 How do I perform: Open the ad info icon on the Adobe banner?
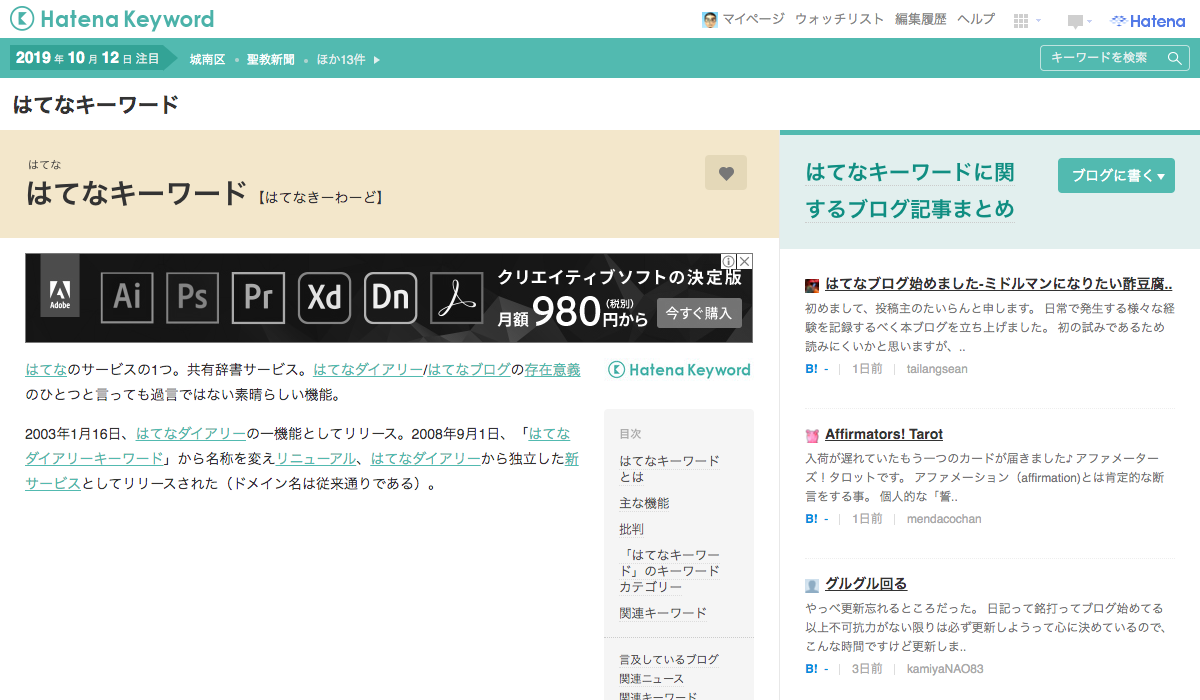(729, 261)
